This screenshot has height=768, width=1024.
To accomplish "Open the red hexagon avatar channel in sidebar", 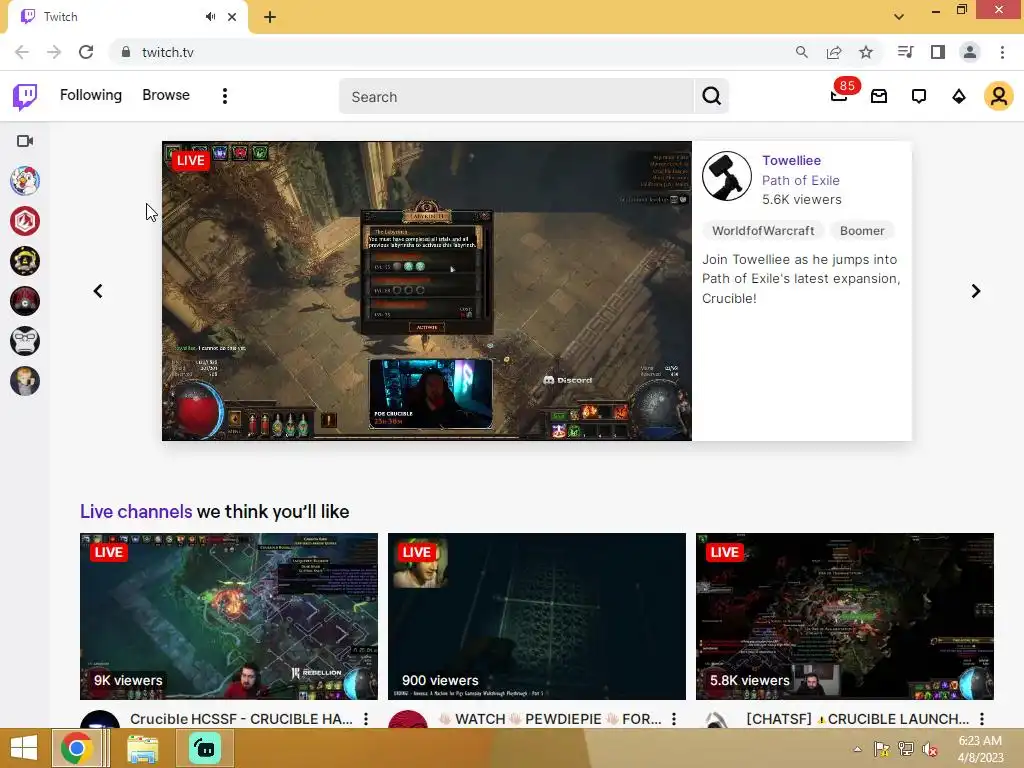I will click(x=25, y=221).
